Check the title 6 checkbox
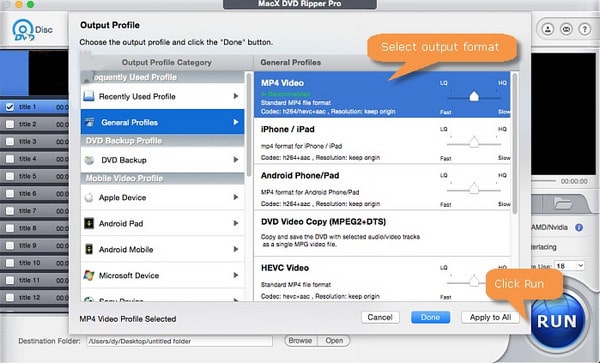This screenshot has height=364, width=600. (10, 194)
